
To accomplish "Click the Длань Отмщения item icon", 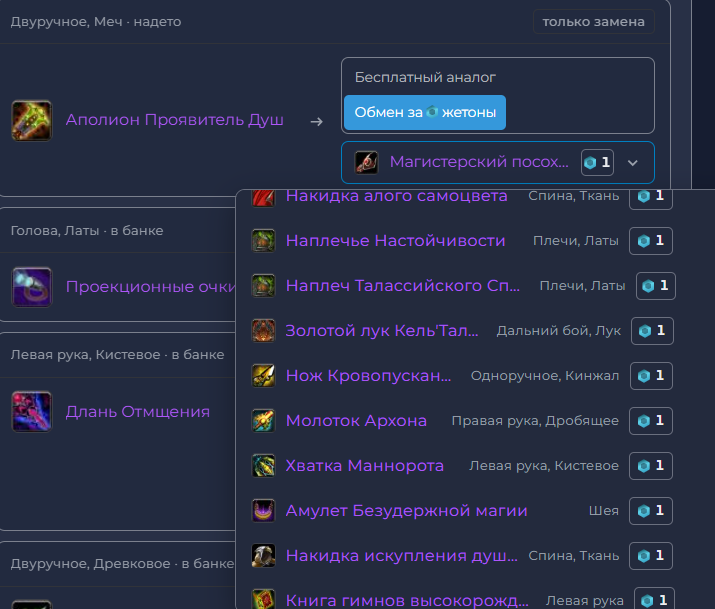I will pyautogui.click(x=31, y=412).
